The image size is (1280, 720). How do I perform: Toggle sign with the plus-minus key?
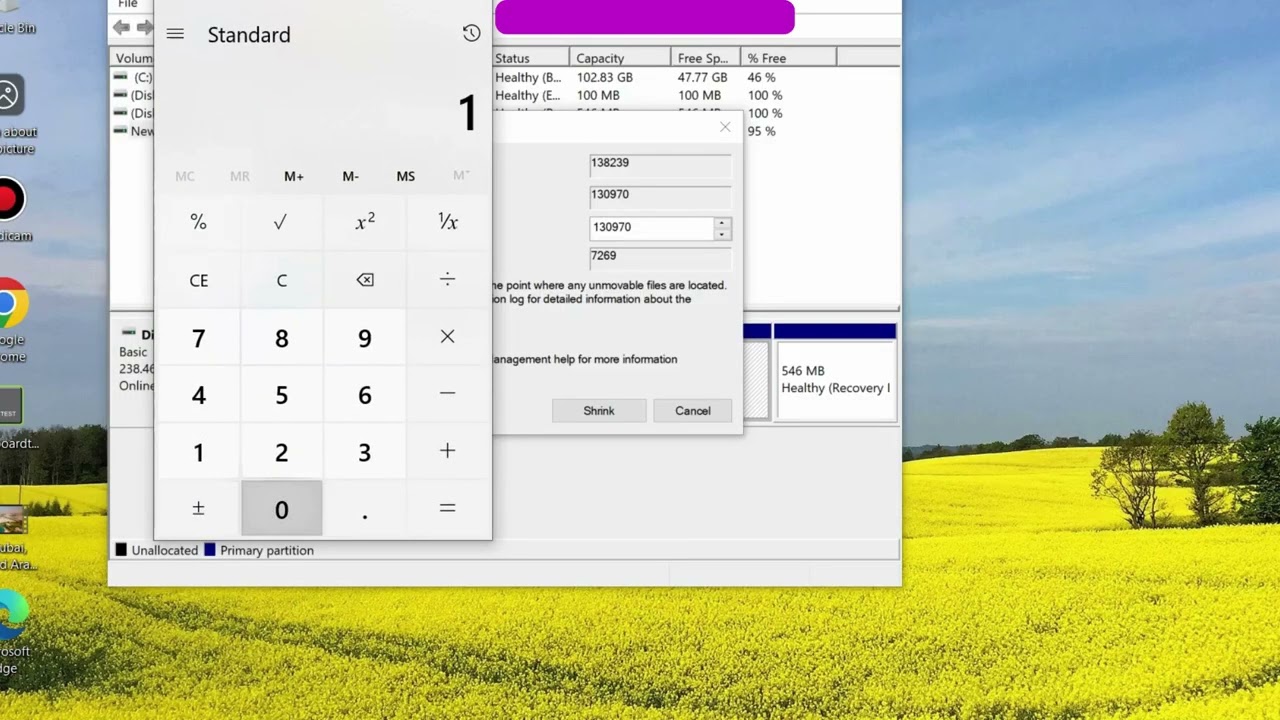click(198, 509)
